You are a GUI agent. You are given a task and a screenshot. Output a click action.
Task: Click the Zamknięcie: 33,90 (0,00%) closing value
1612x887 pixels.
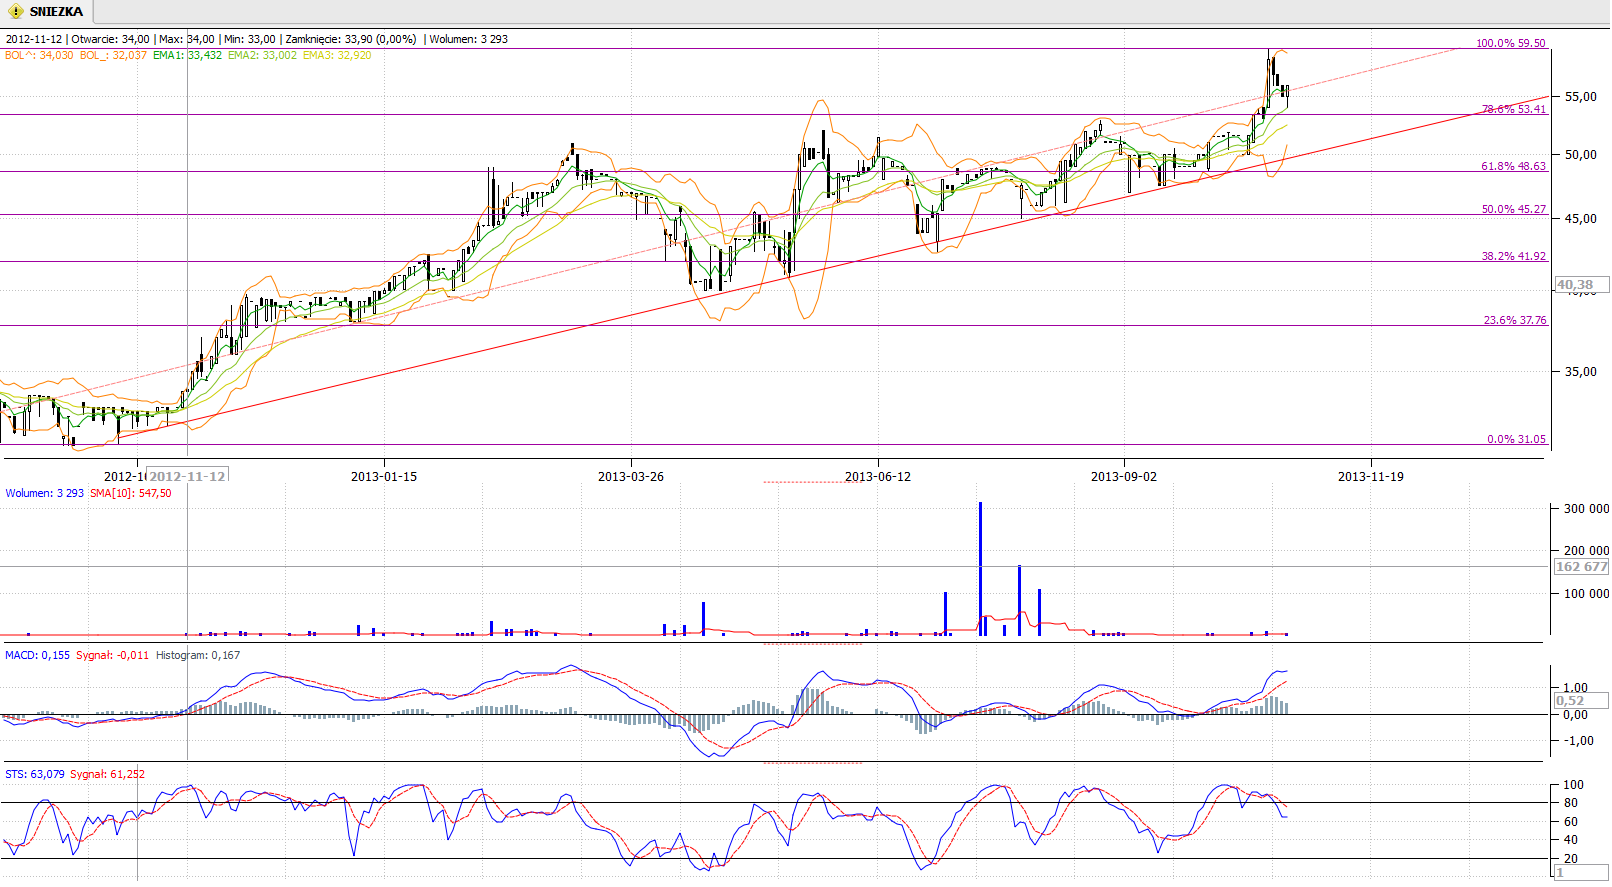click(351, 39)
